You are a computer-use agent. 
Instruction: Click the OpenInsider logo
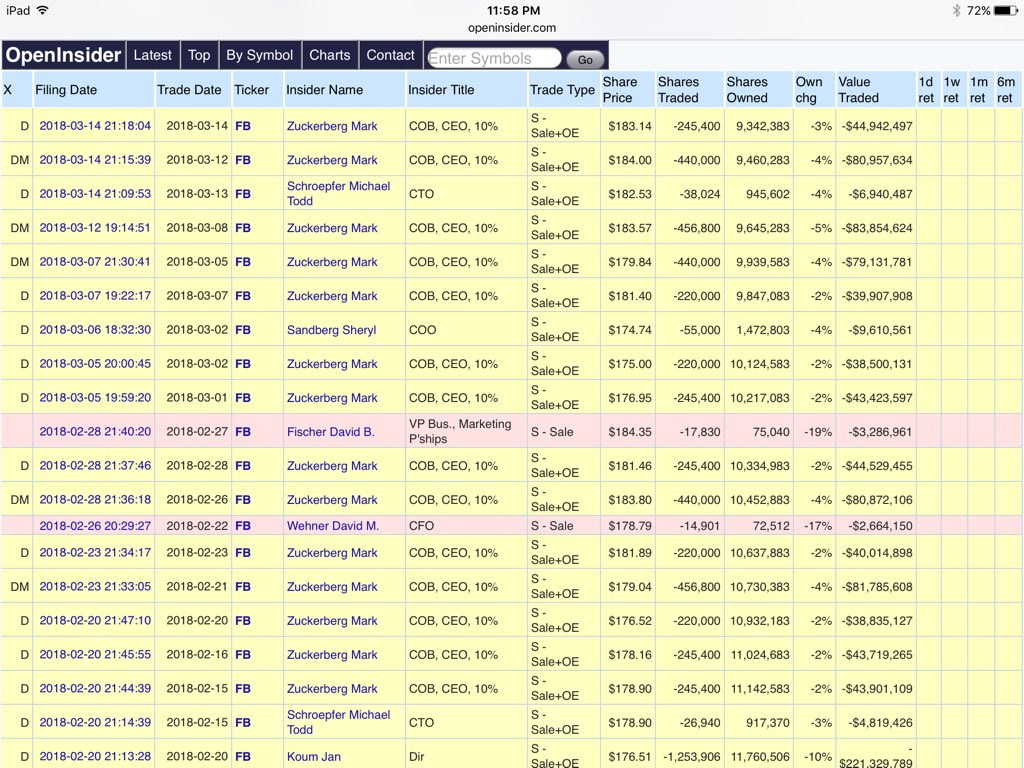coord(63,56)
